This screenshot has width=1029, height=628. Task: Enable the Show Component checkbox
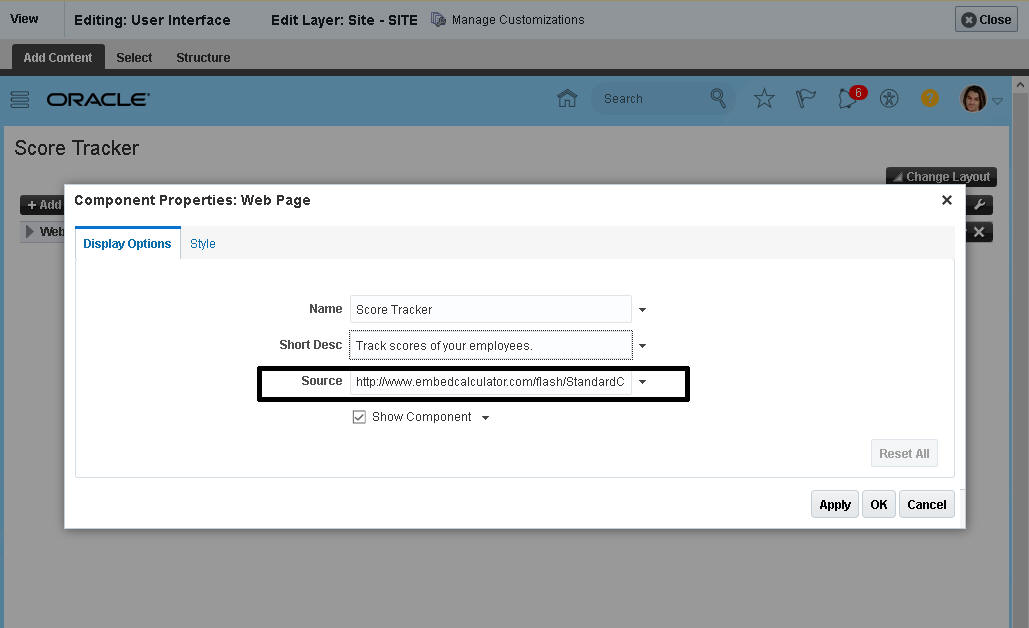[359, 416]
